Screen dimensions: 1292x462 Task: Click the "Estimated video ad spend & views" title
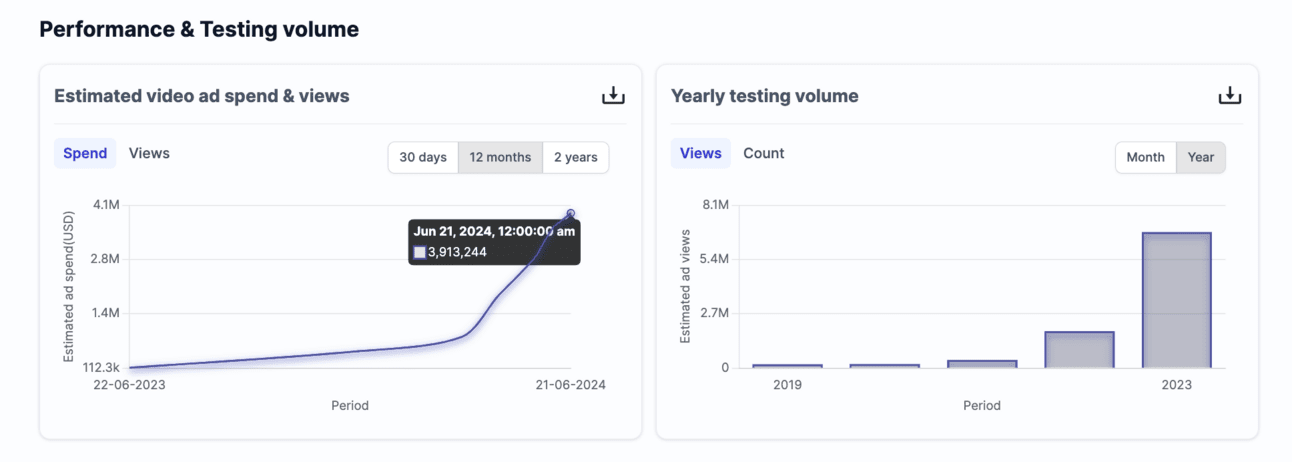click(201, 96)
